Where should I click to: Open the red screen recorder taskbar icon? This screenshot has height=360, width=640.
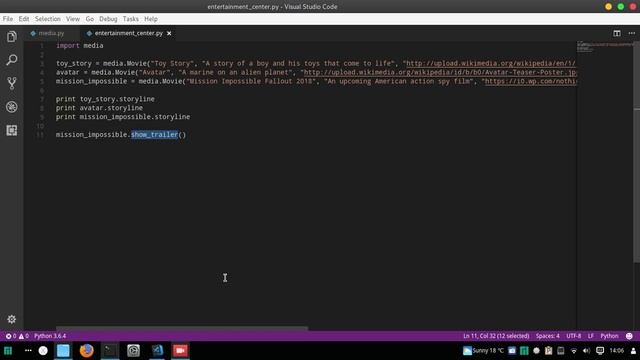180,351
